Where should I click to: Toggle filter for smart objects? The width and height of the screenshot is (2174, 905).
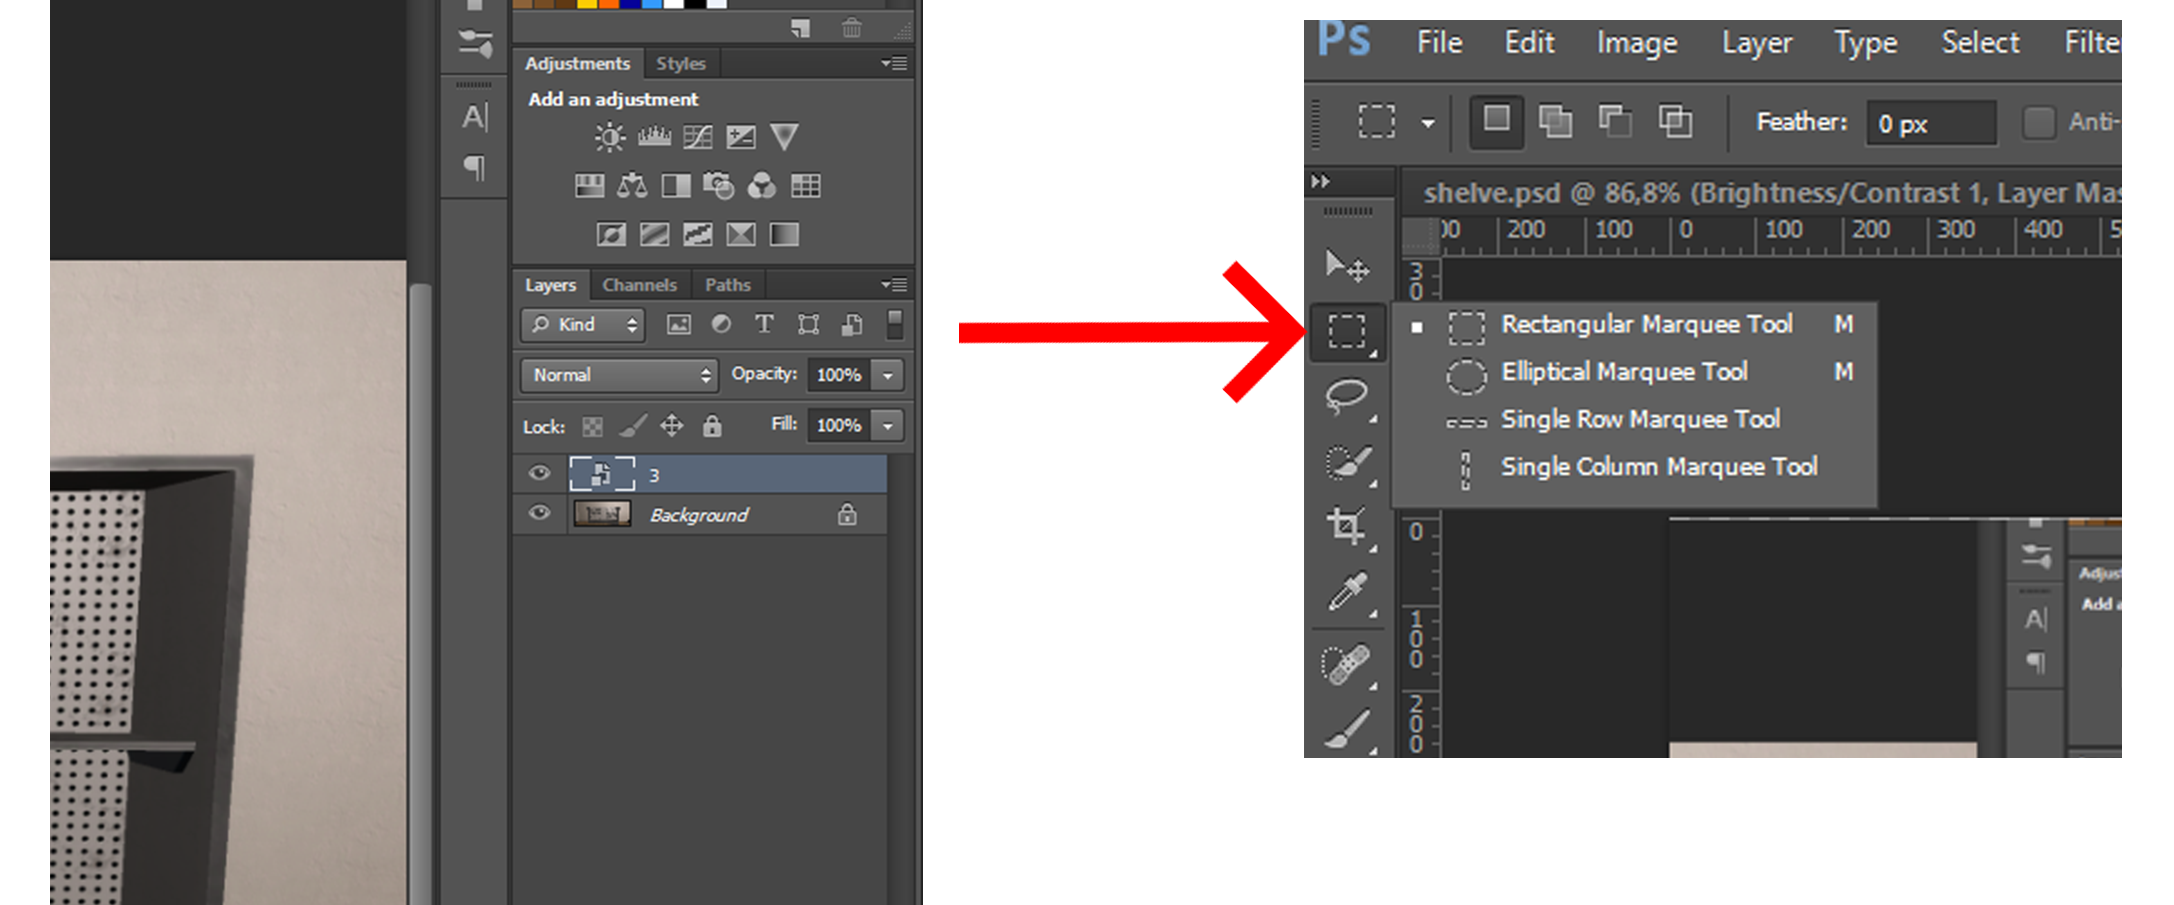click(x=852, y=324)
